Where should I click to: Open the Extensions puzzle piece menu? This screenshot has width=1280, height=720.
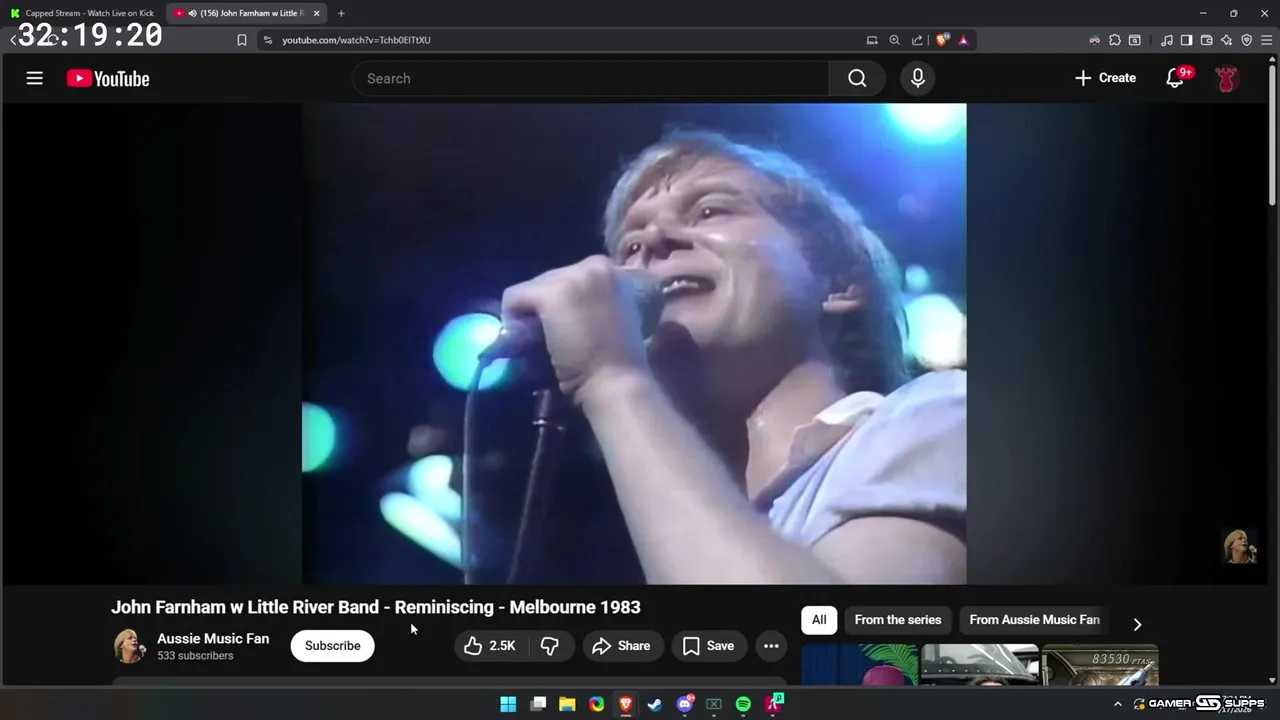[1114, 40]
